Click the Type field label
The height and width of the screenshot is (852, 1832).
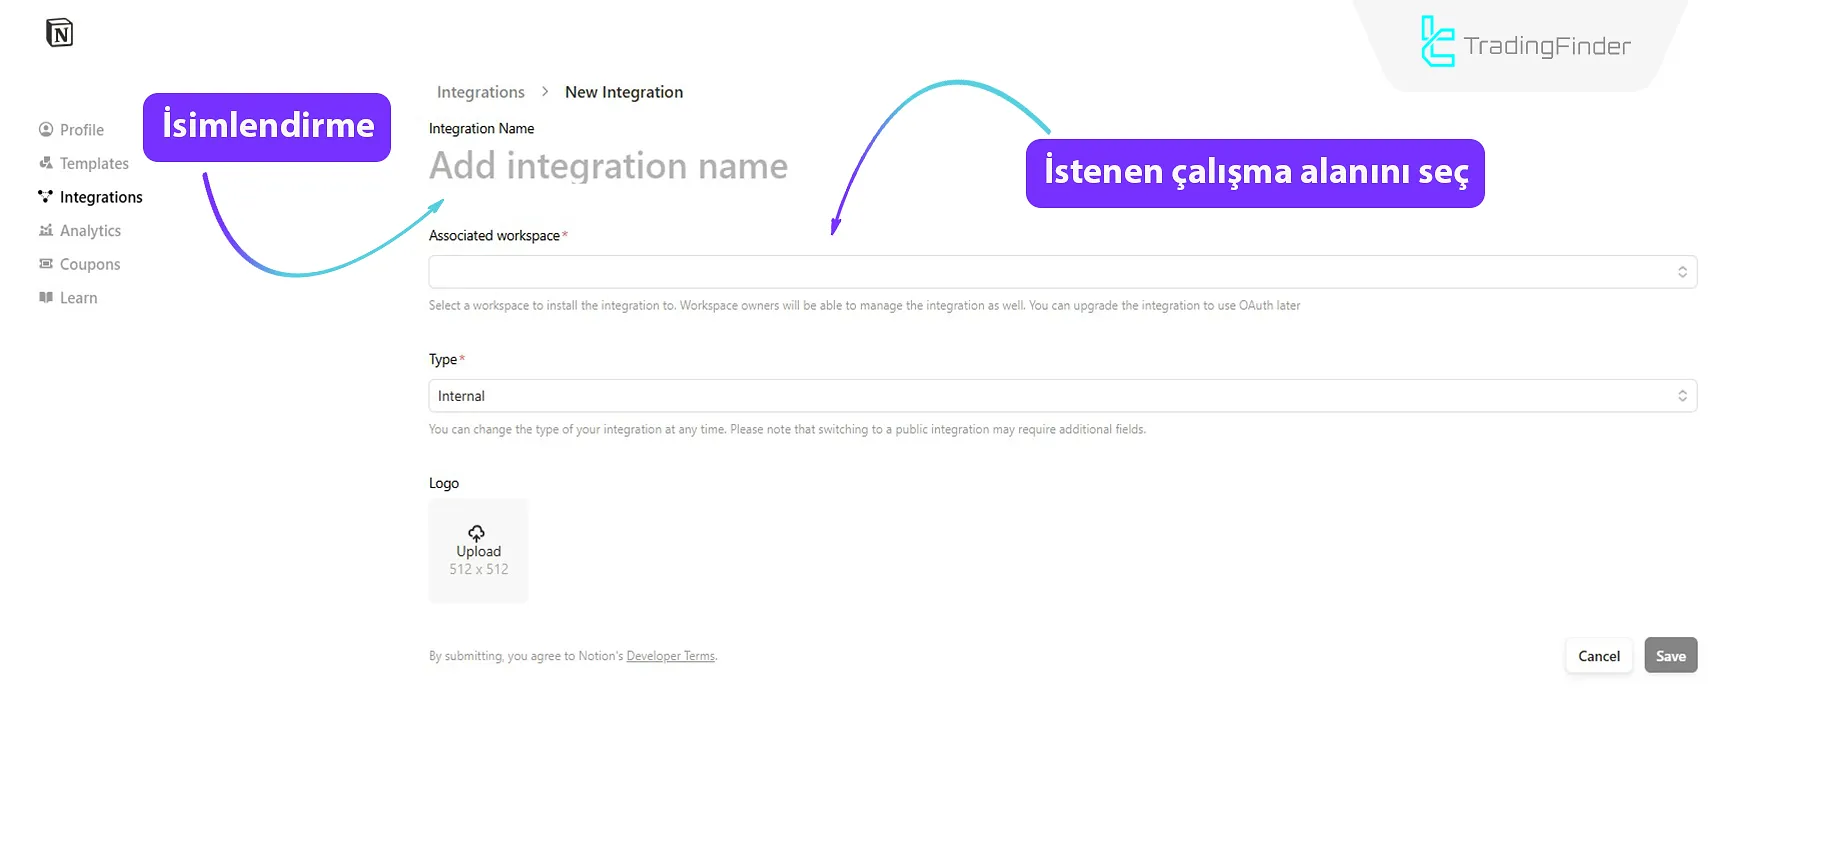(x=443, y=360)
